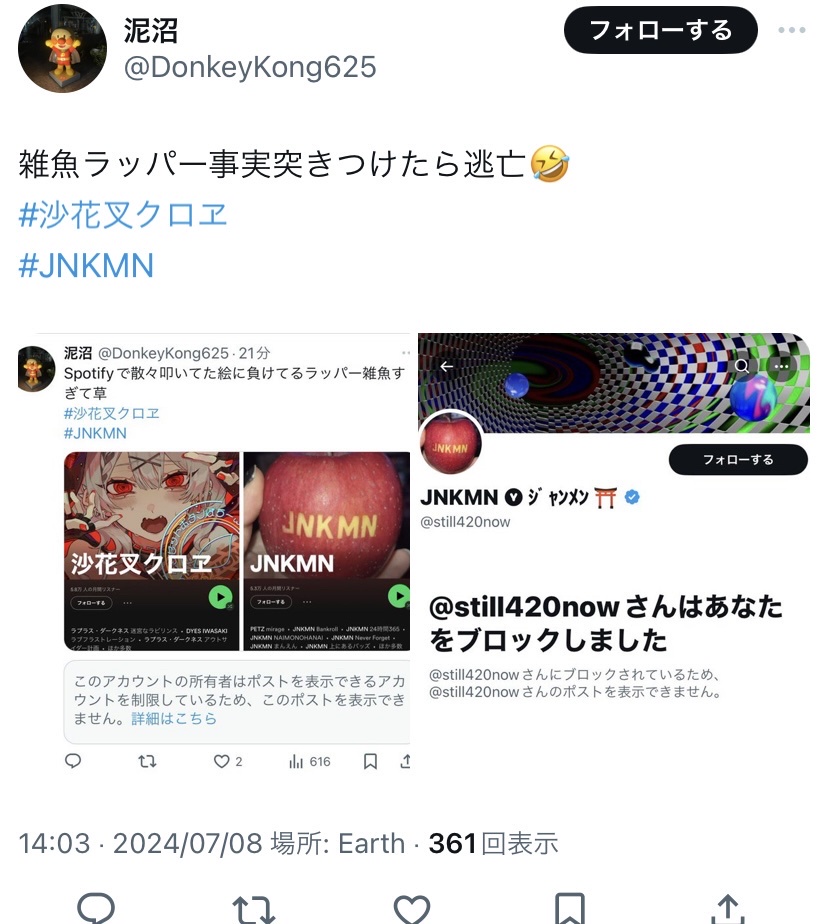Open the #沙花叉クロヱ hashtag link
Image resolution: width=828 pixels, height=924 pixels.
(x=123, y=214)
